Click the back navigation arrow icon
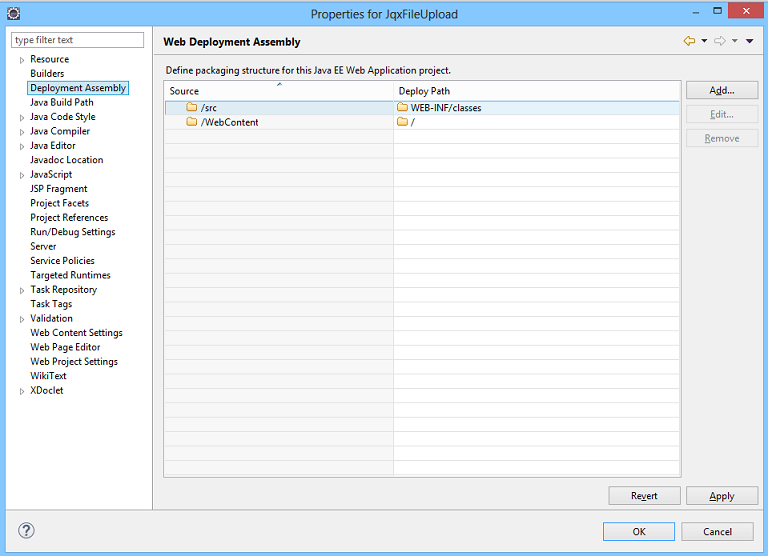The image size is (768, 556). 689,41
